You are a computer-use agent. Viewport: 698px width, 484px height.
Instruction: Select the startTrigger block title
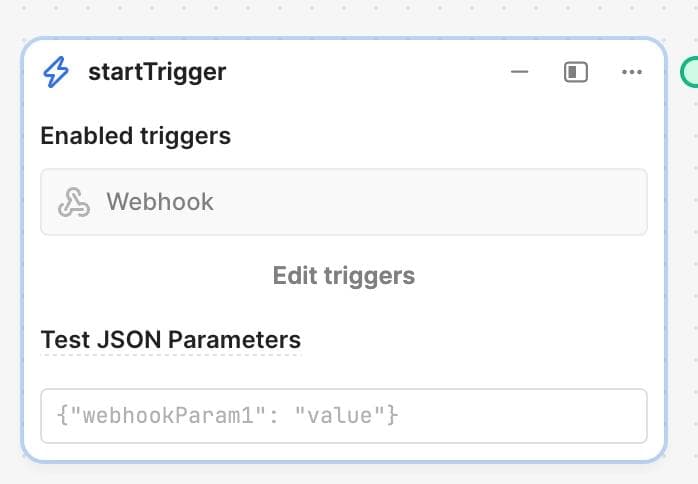click(x=157, y=72)
